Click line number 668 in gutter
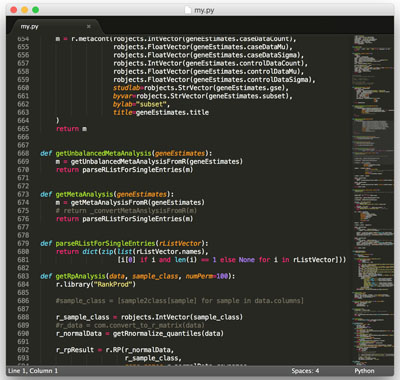Screen dimensions: 400x380 [x=23, y=153]
